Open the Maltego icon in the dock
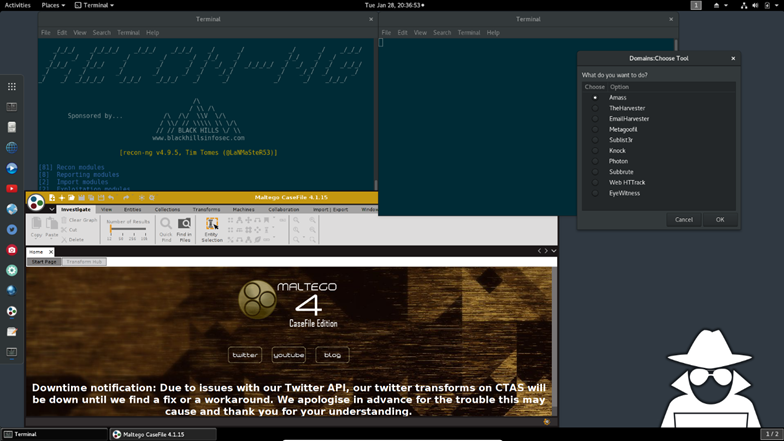 12,311
